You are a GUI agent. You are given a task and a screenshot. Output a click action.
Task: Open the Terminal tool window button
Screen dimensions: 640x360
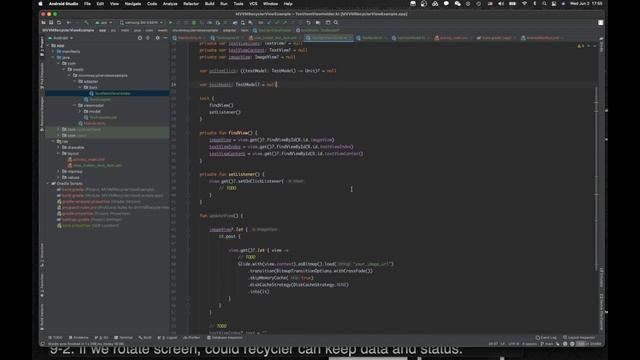[124, 338]
